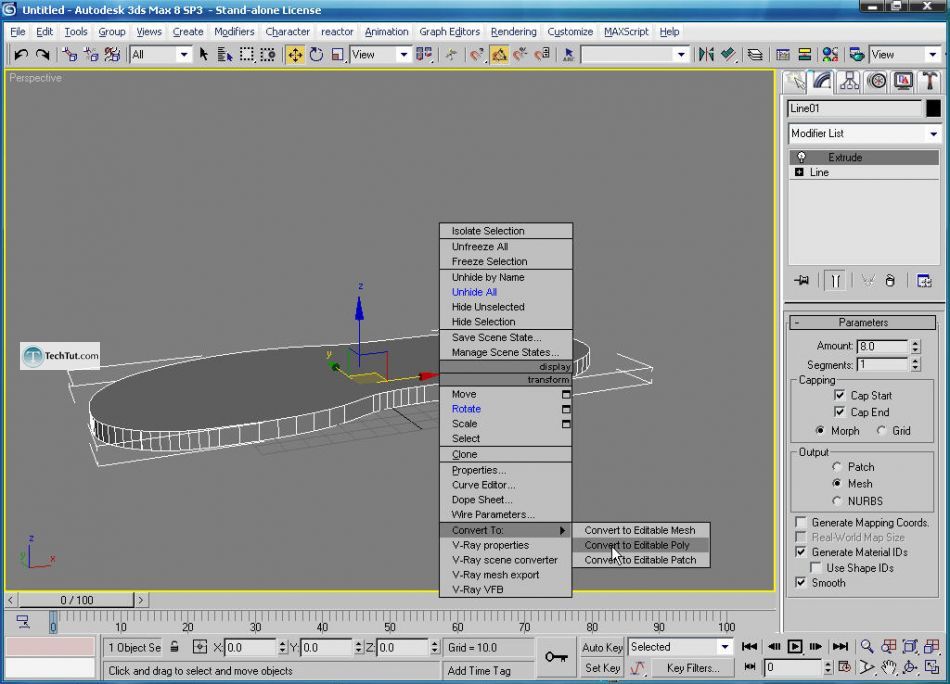Select Mesh output radio button
The width and height of the screenshot is (950, 684).
[x=837, y=483]
